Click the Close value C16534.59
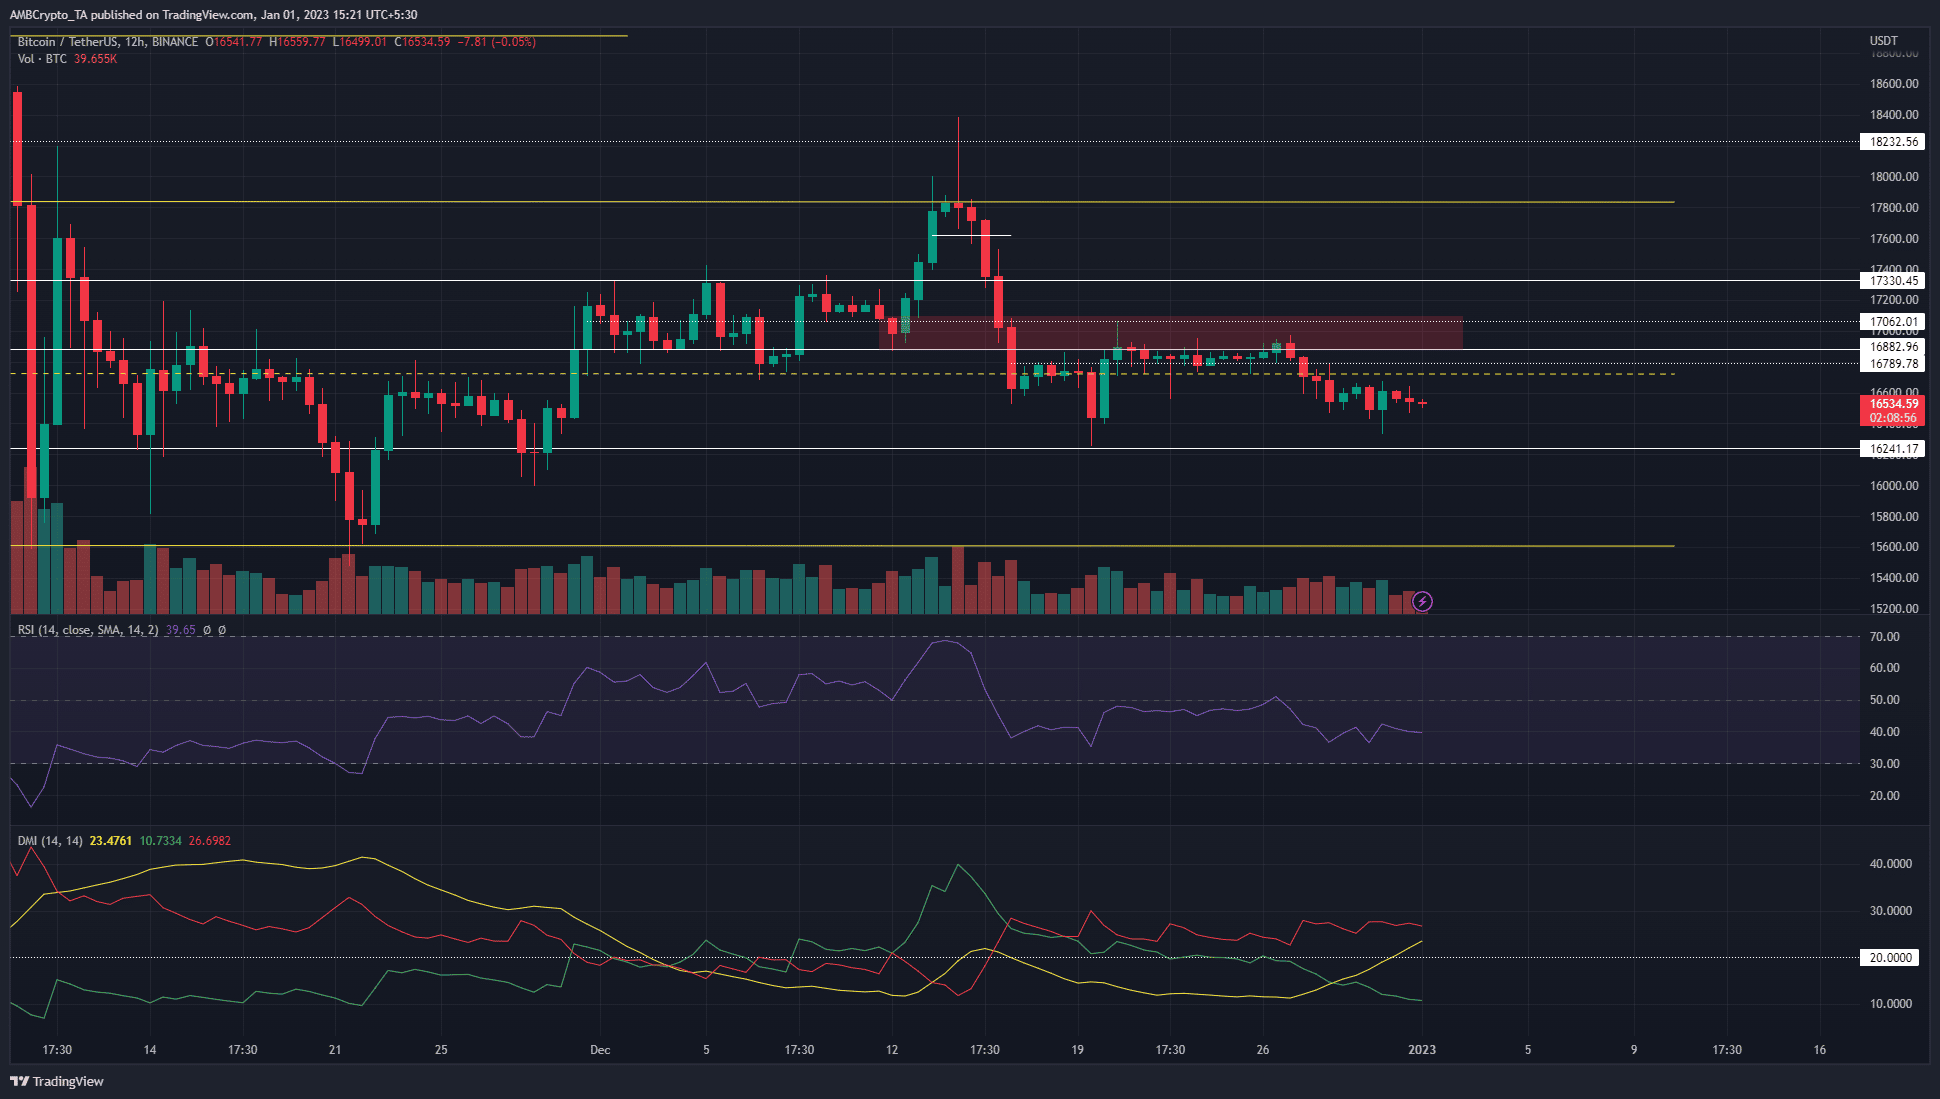 pos(422,42)
